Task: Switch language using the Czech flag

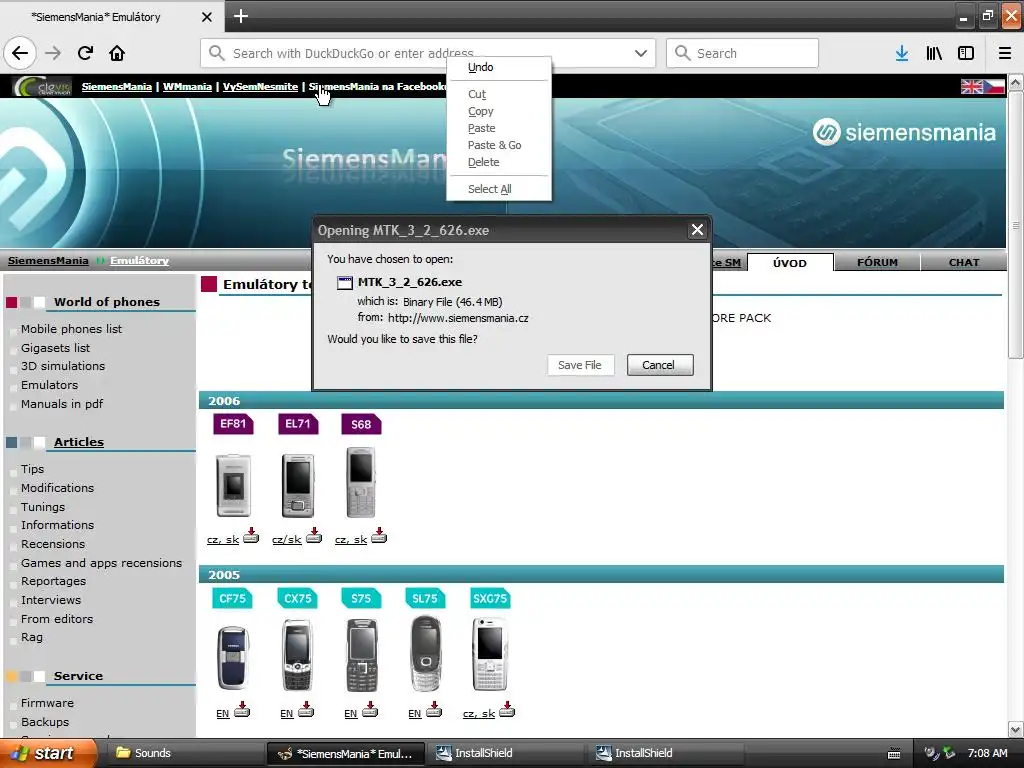Action: tap(994, 86)
